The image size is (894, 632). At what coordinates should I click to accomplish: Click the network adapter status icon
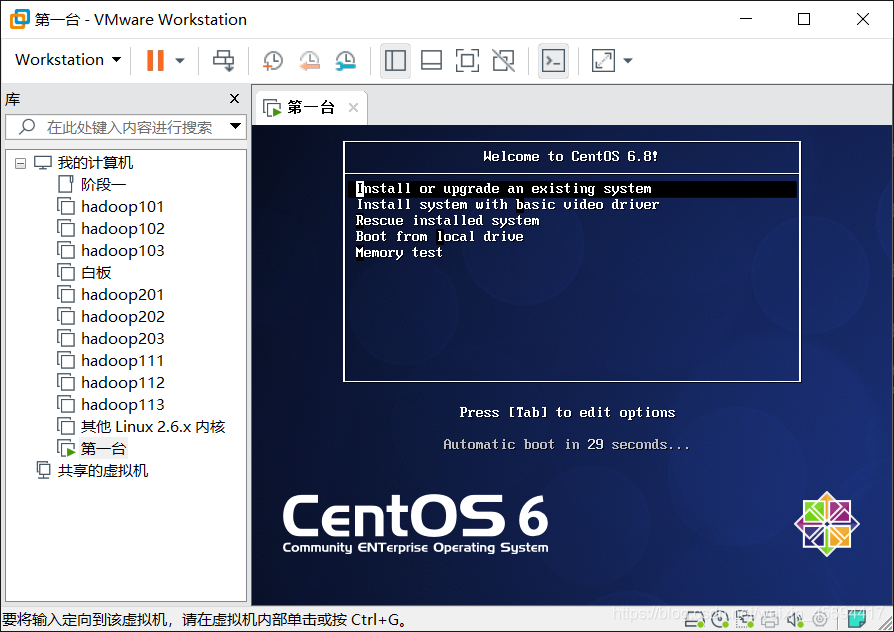pyautogui.click(x=745, y=619)
